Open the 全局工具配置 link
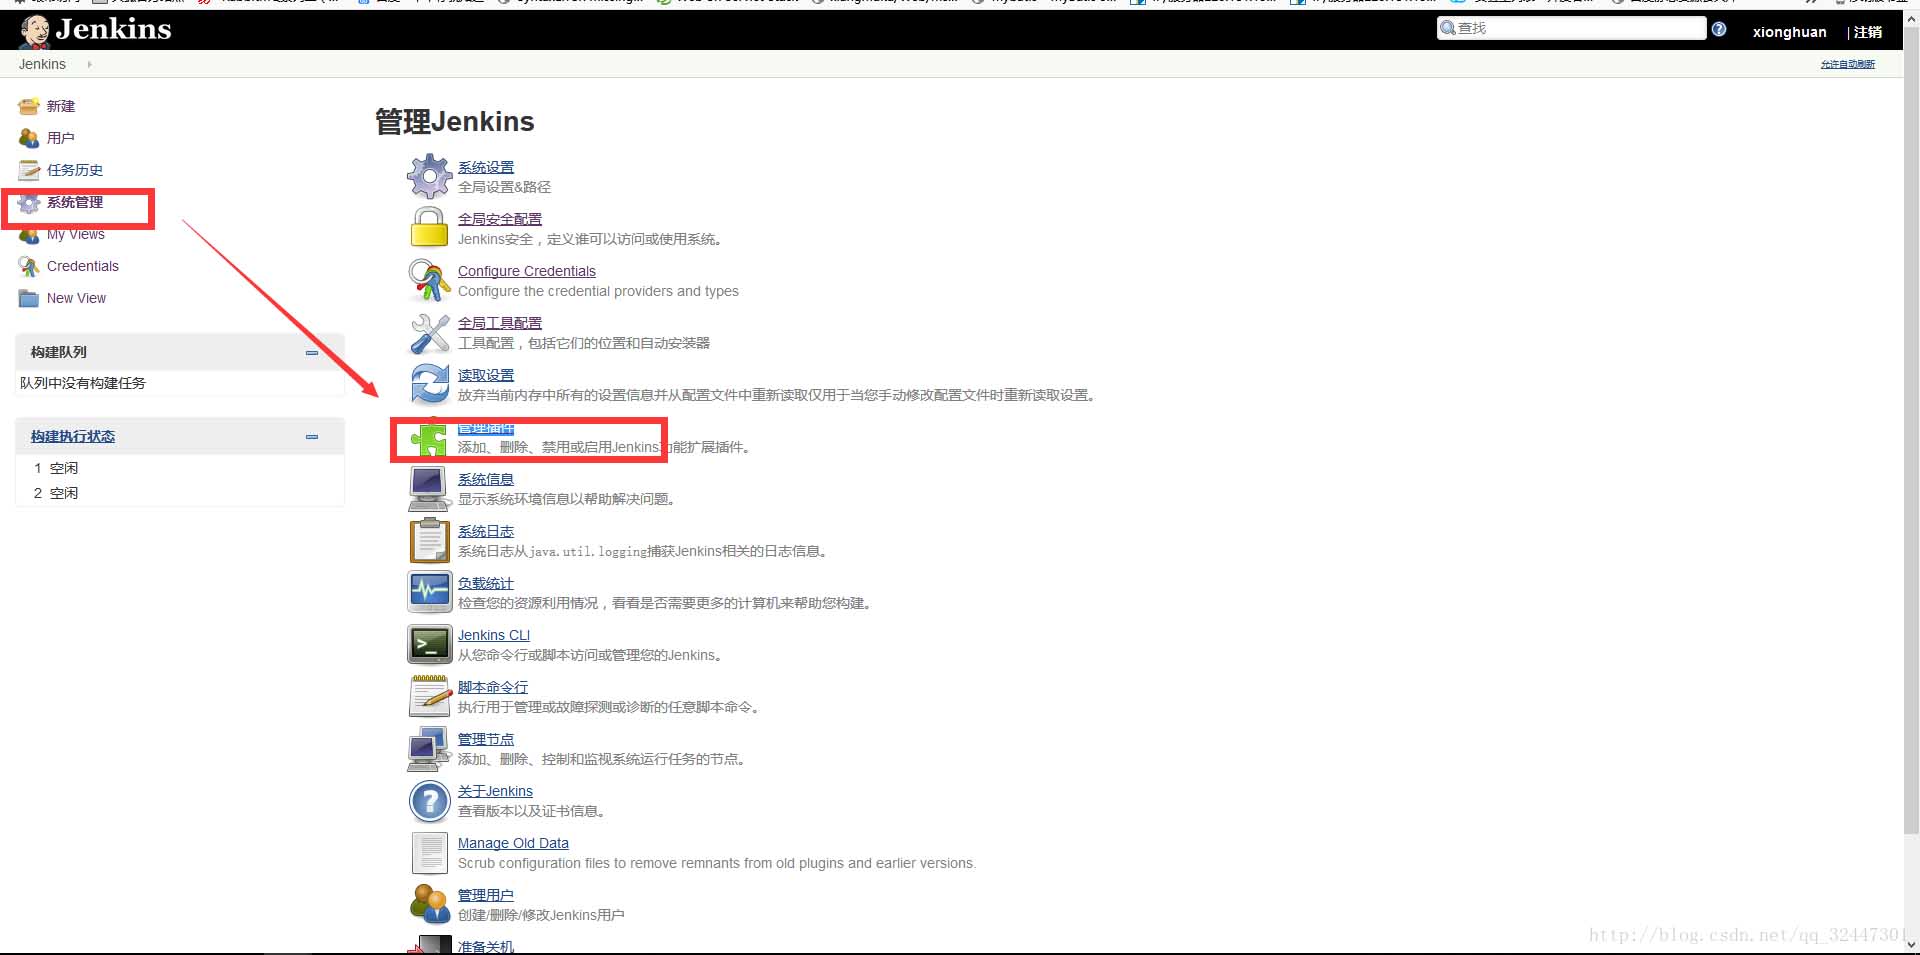This screenshot has width=1920, height=955. coord(500,323)
